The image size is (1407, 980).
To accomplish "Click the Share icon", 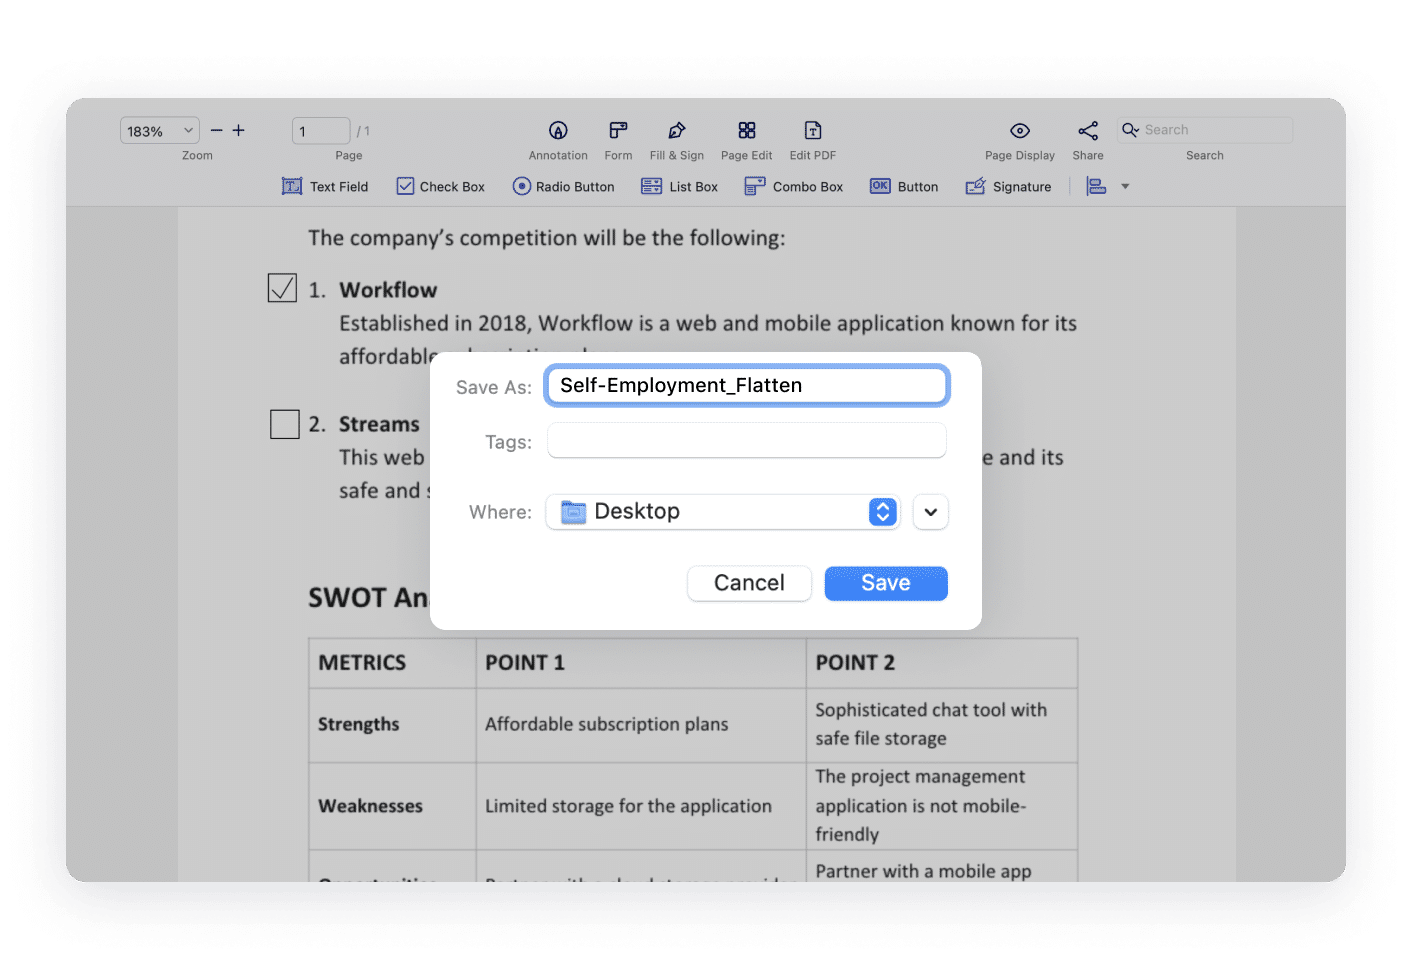I will (x=1087, y=130).
